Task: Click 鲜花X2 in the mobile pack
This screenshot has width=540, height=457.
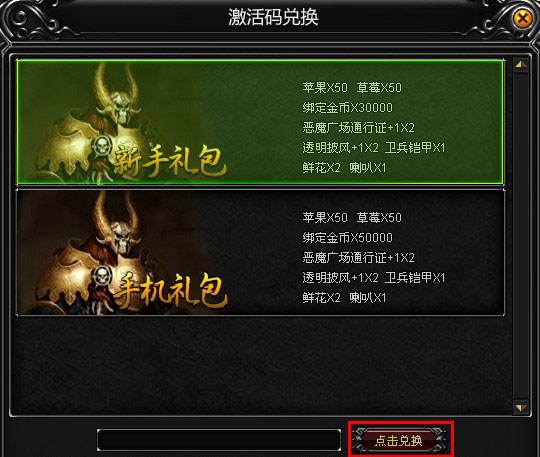Action: (x=321, y=298)
